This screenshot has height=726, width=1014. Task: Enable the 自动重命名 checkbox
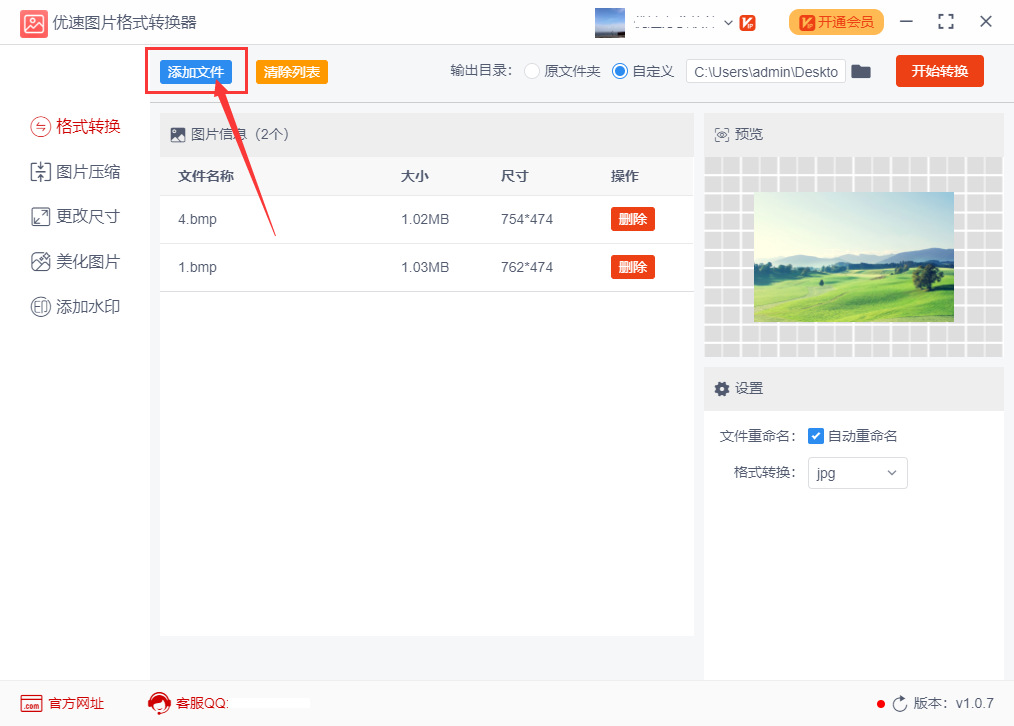click(x=816, y=435)
